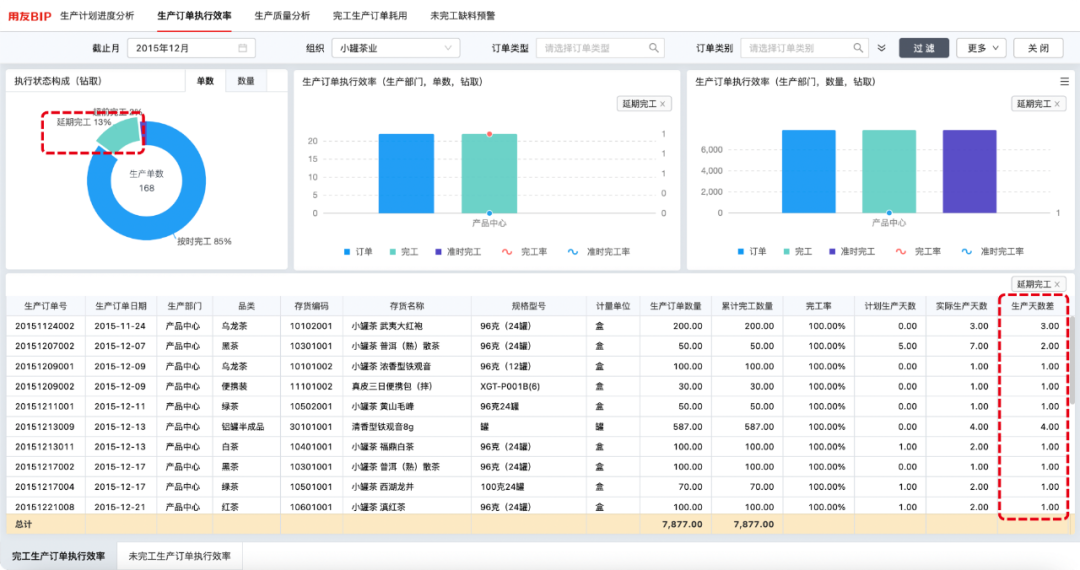Toggle 准时完工 legend in 数量 chart
Screen dimensions: 1080x570
coord(852,252)
